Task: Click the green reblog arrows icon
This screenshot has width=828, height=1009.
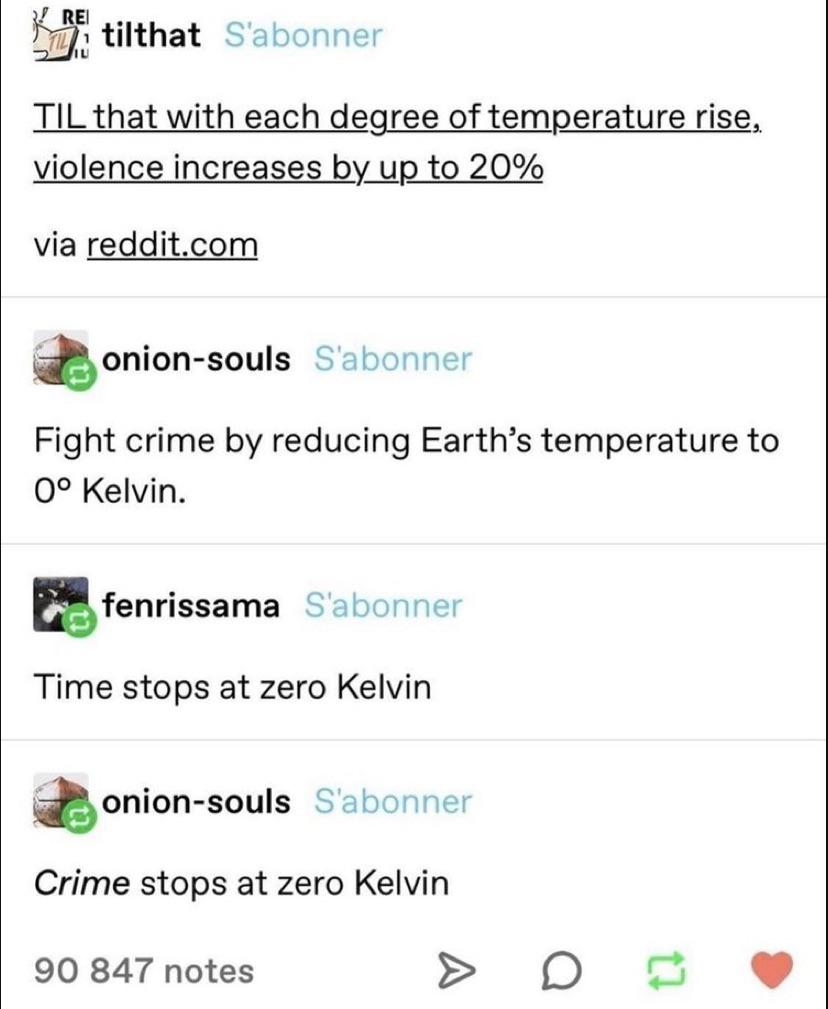Action: [667, 968]
